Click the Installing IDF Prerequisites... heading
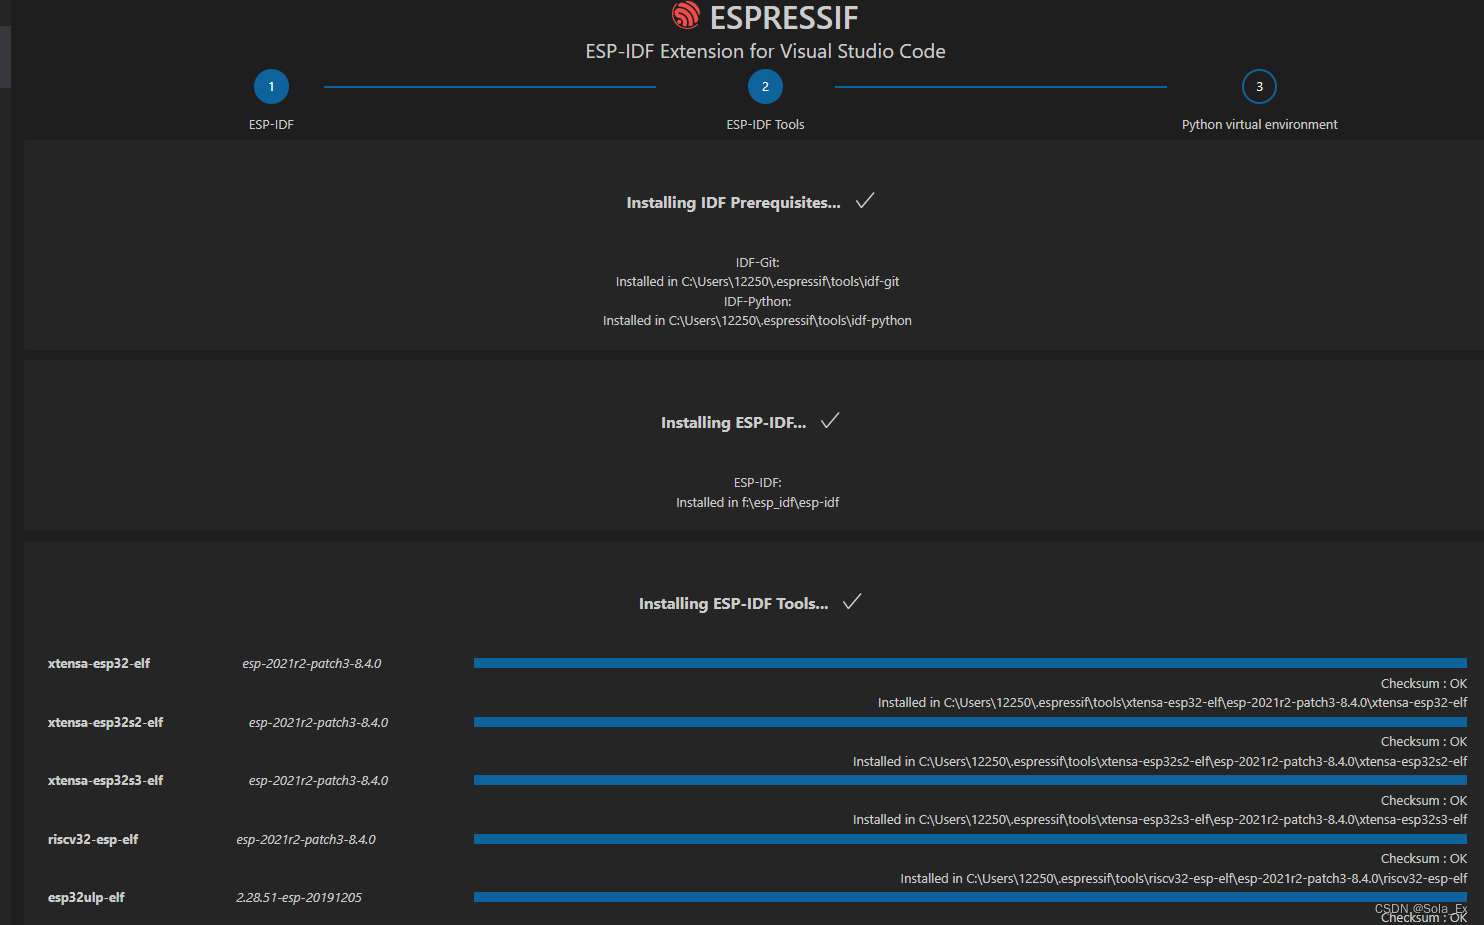 click(x=733, y=203)
